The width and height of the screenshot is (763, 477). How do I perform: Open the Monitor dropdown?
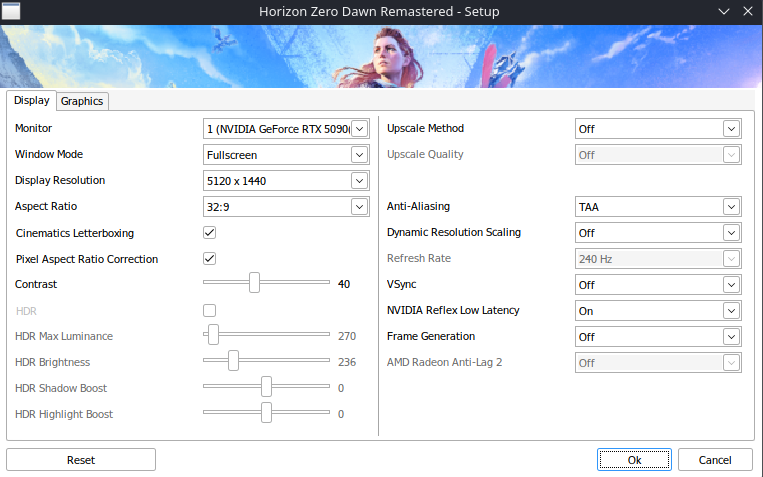coord(286,129)
